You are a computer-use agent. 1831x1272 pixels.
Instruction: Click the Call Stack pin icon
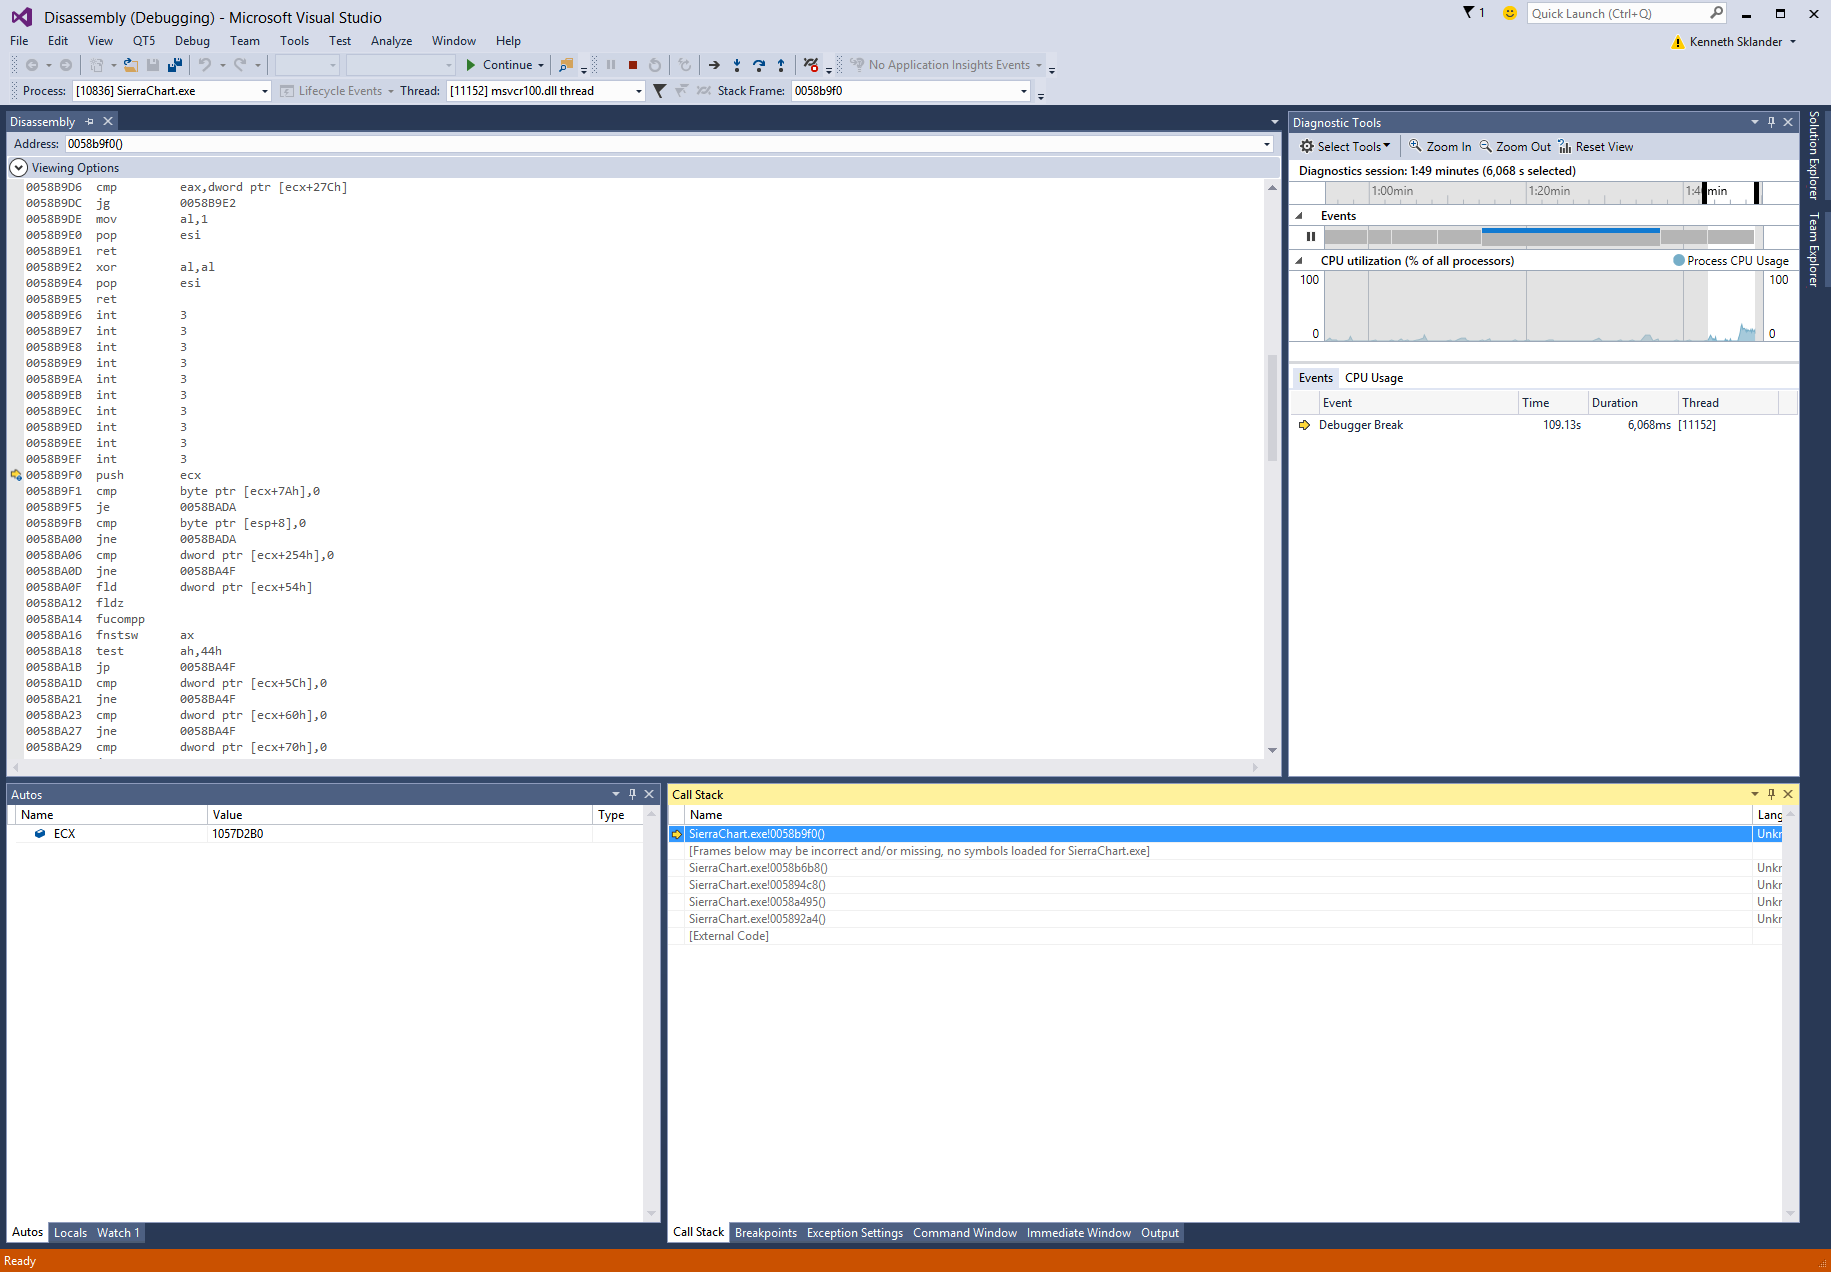1771,794
